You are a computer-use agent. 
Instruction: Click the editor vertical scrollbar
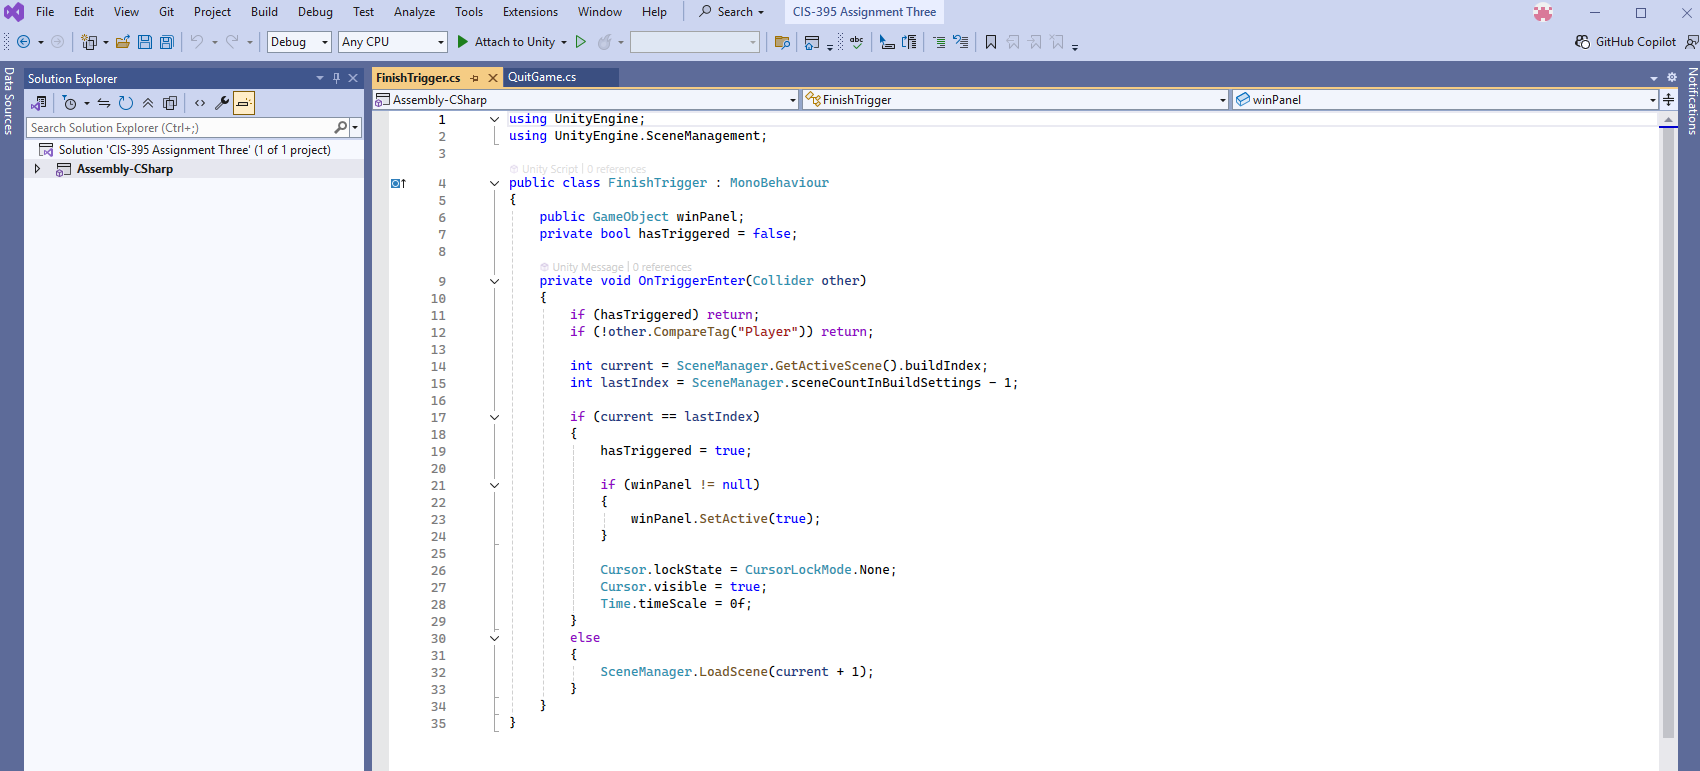[1668, 430]
